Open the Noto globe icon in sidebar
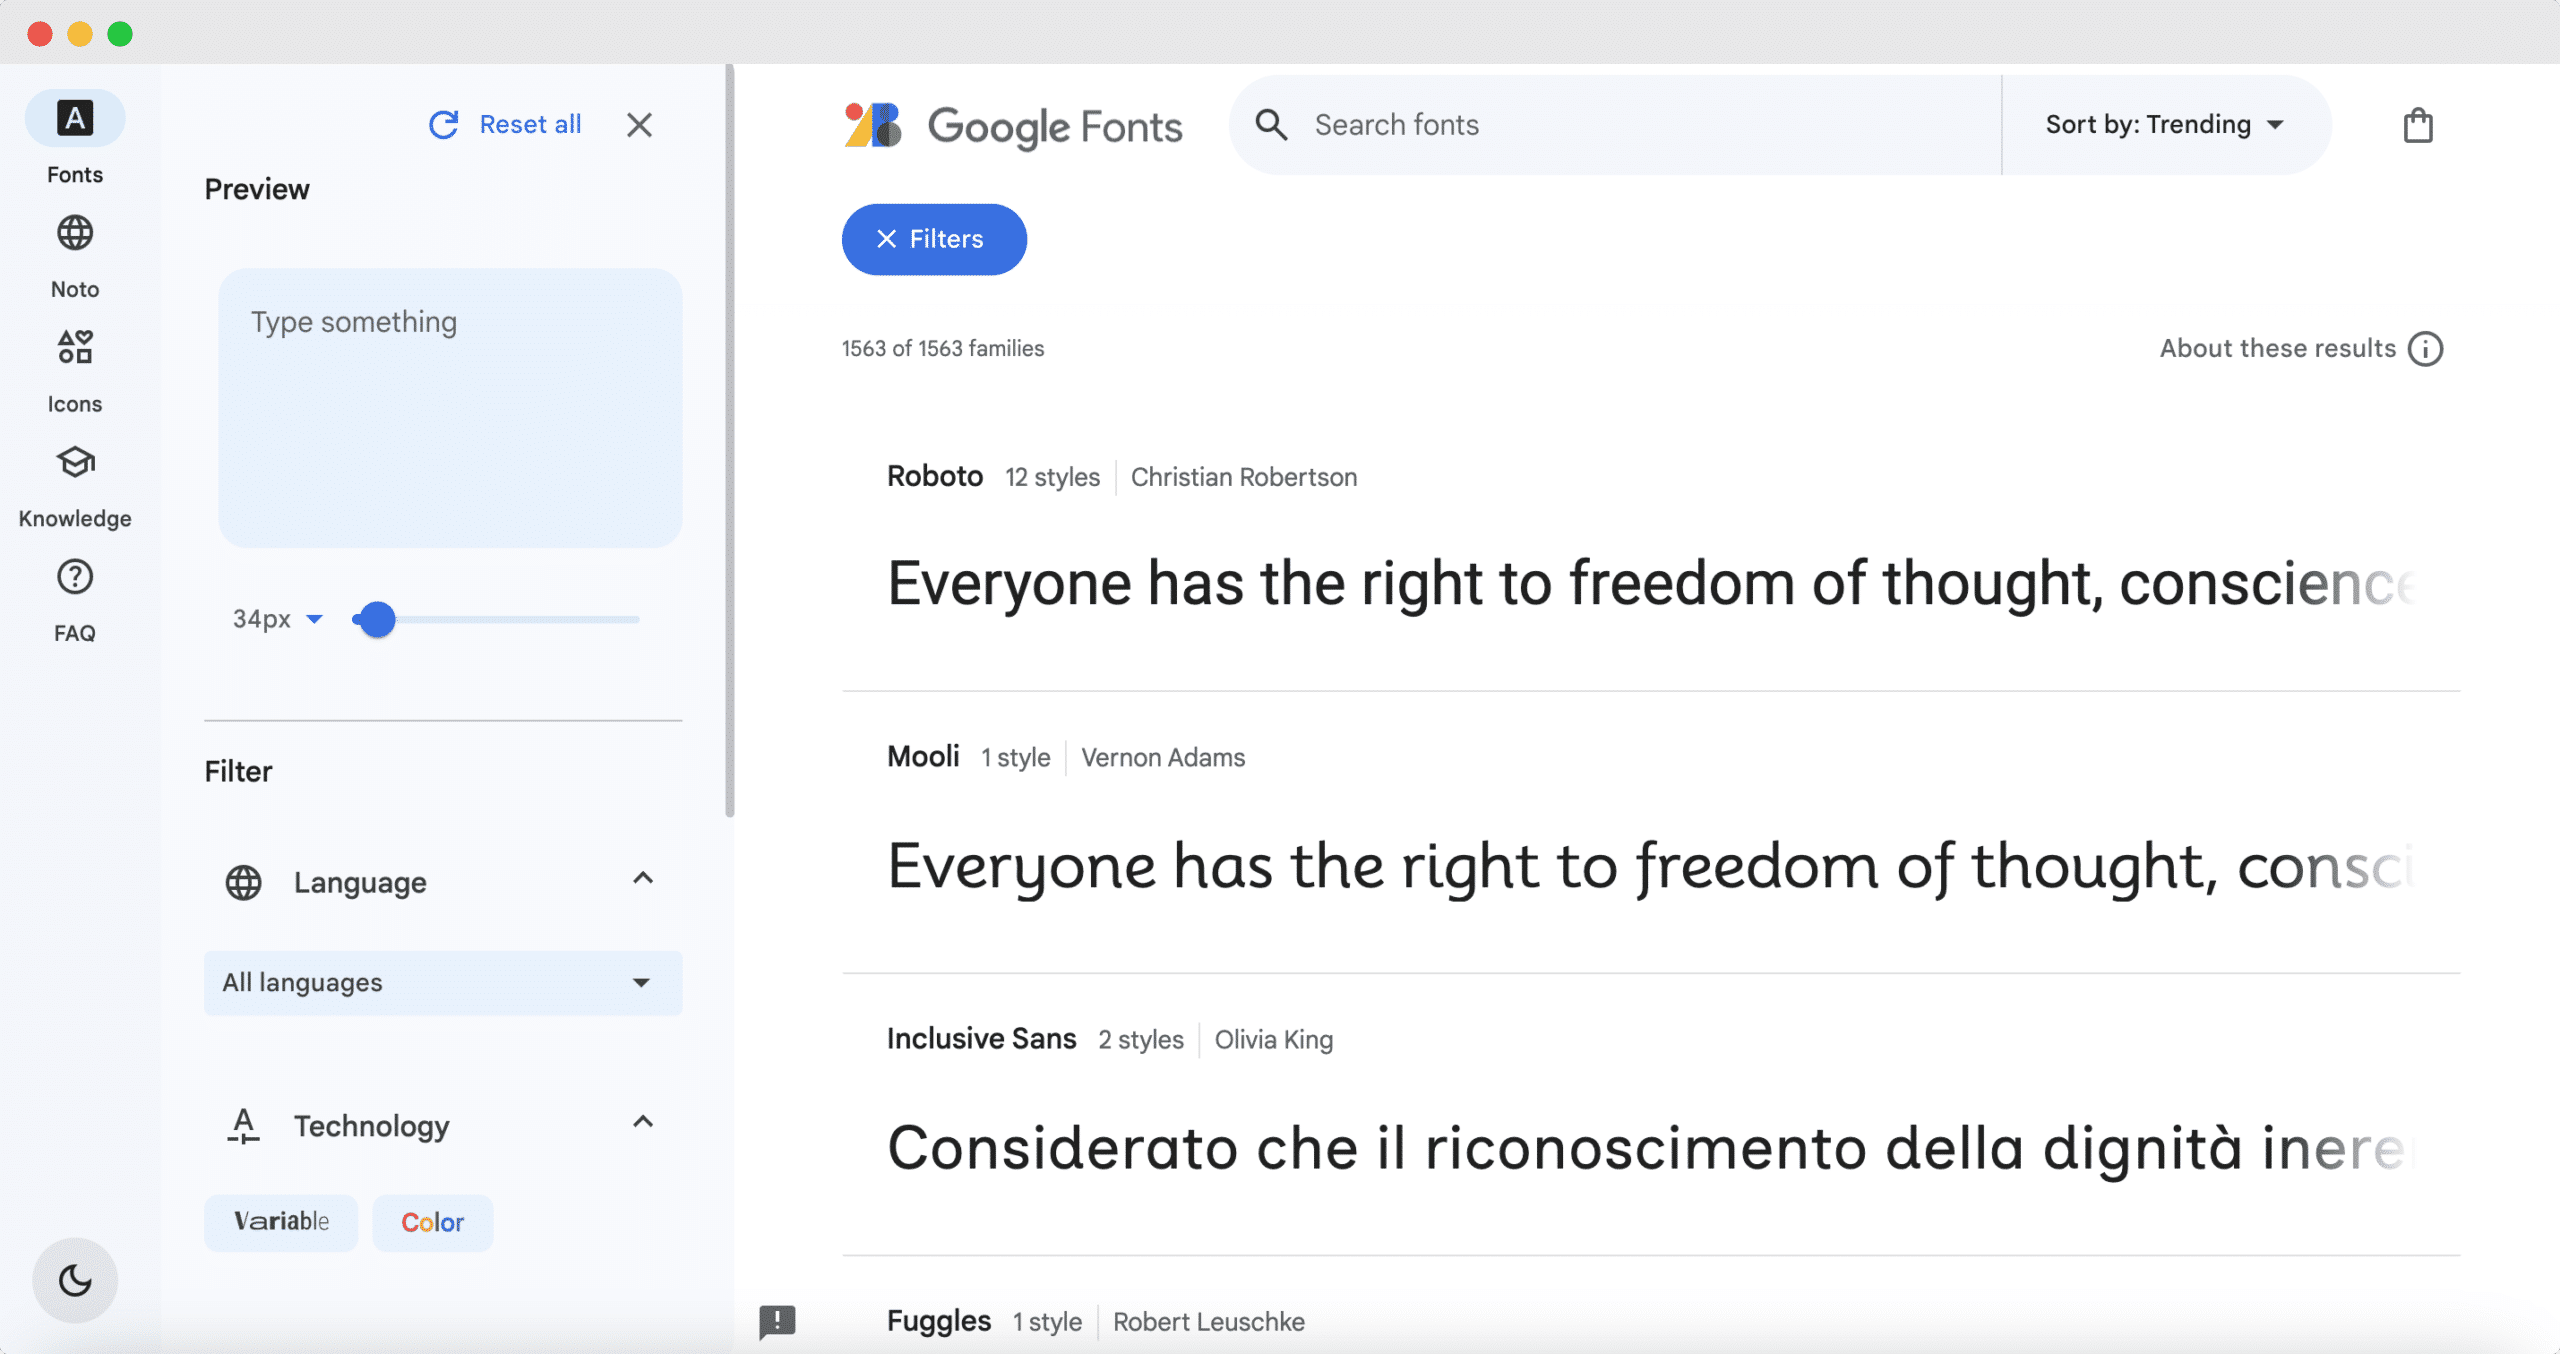The width and height of the screenshot is (2560, 1354). pyautogui.click(x=75, y=234)
